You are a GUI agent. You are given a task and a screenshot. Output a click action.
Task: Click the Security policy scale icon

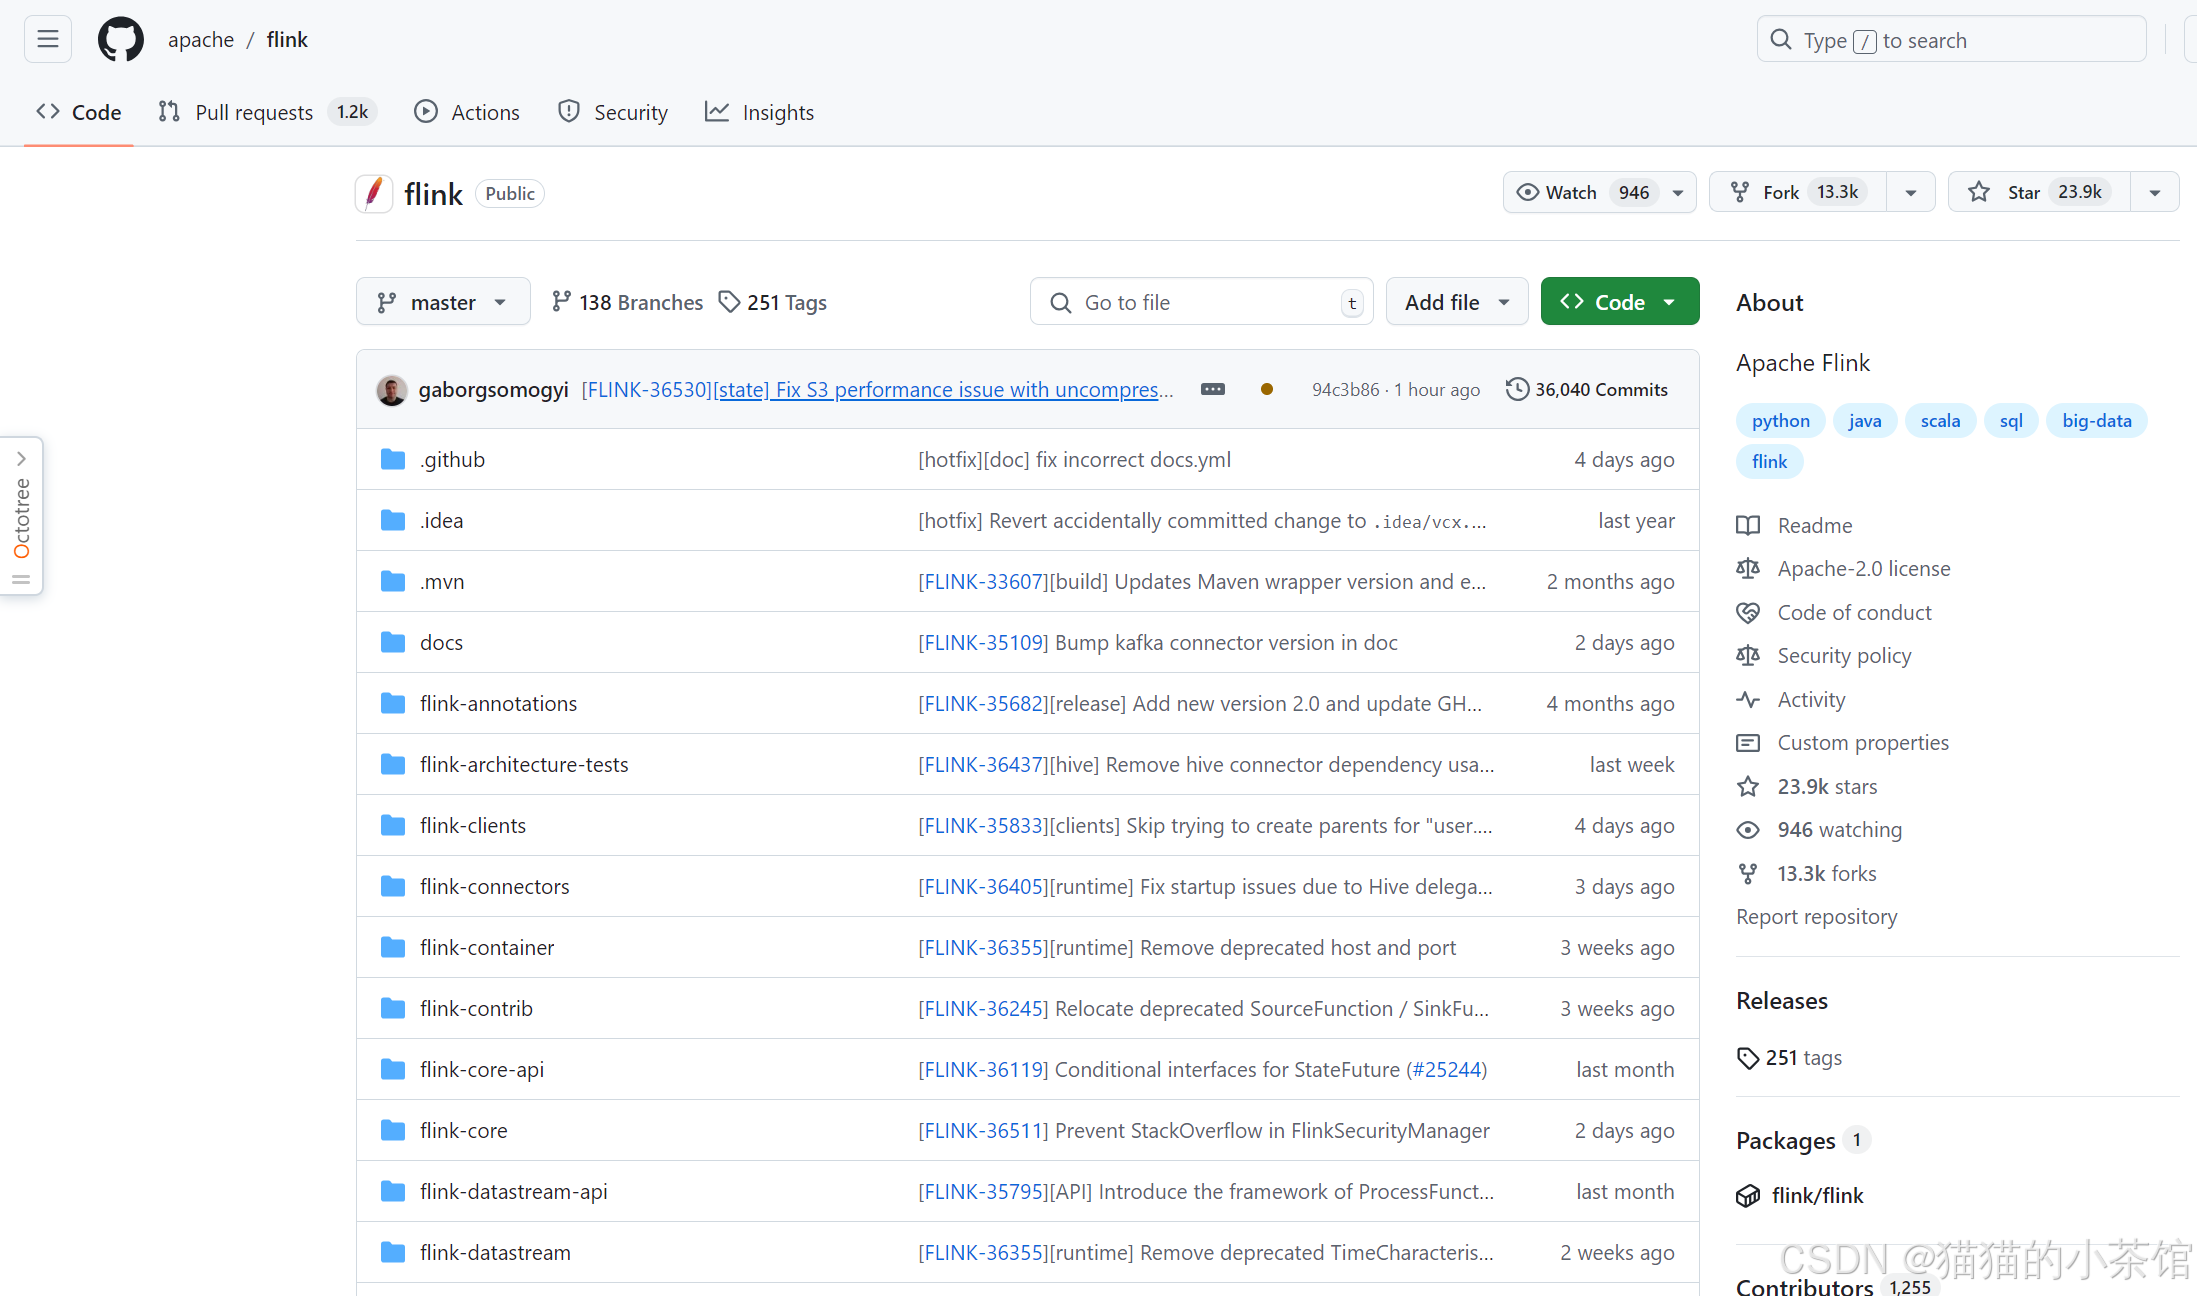click(1748, 655)
